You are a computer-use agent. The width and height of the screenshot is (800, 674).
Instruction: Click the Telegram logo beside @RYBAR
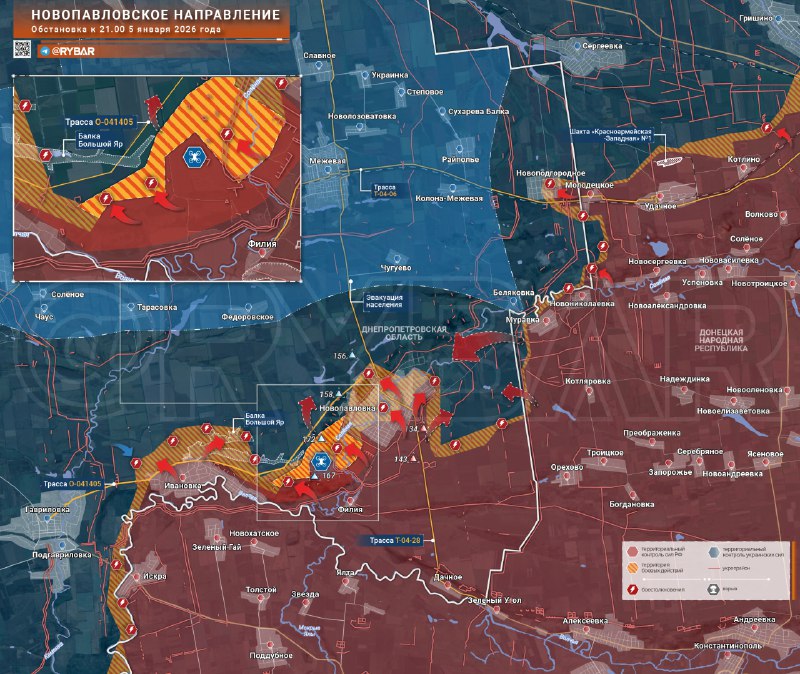(x=45, y=49)
